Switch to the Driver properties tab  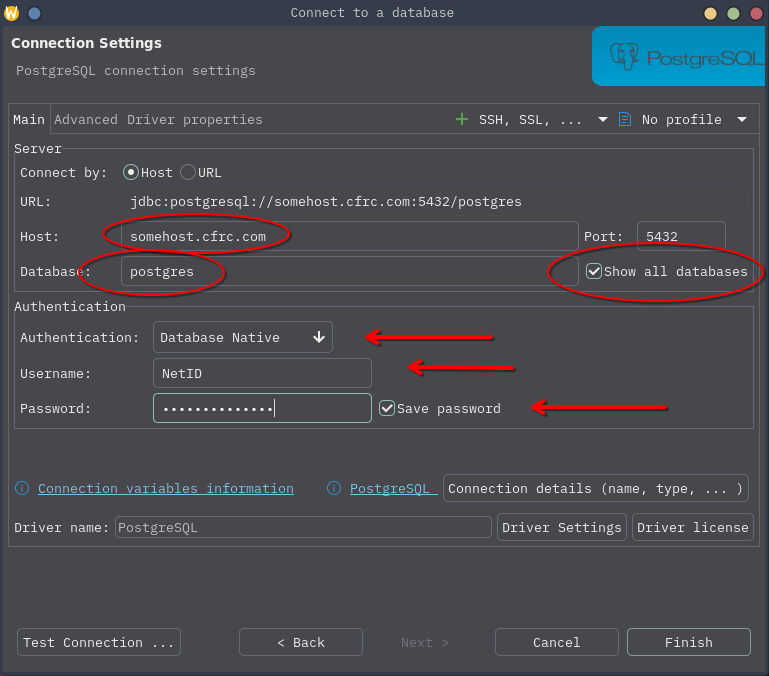coord(195,119)
